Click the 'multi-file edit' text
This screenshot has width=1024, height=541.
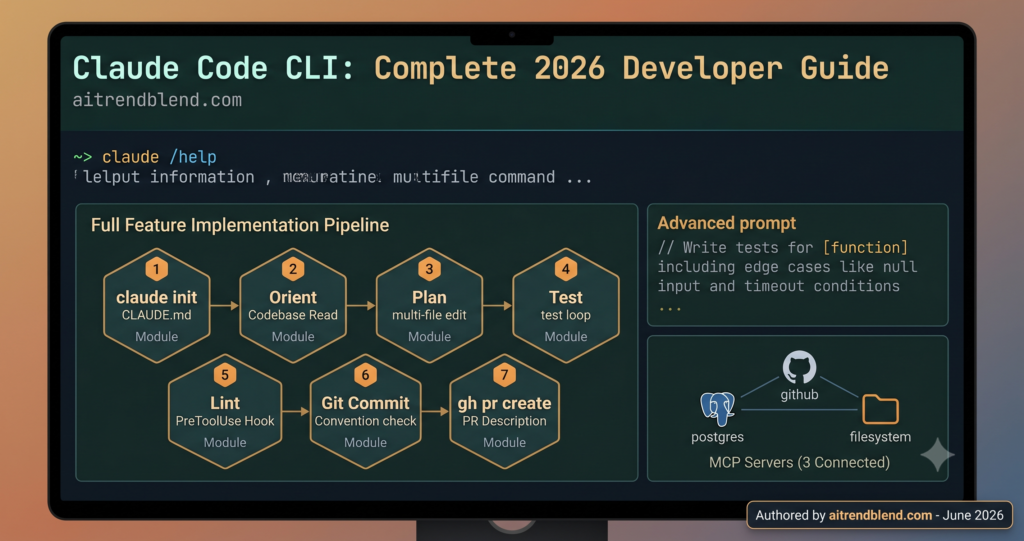click(x=429, y=315)
